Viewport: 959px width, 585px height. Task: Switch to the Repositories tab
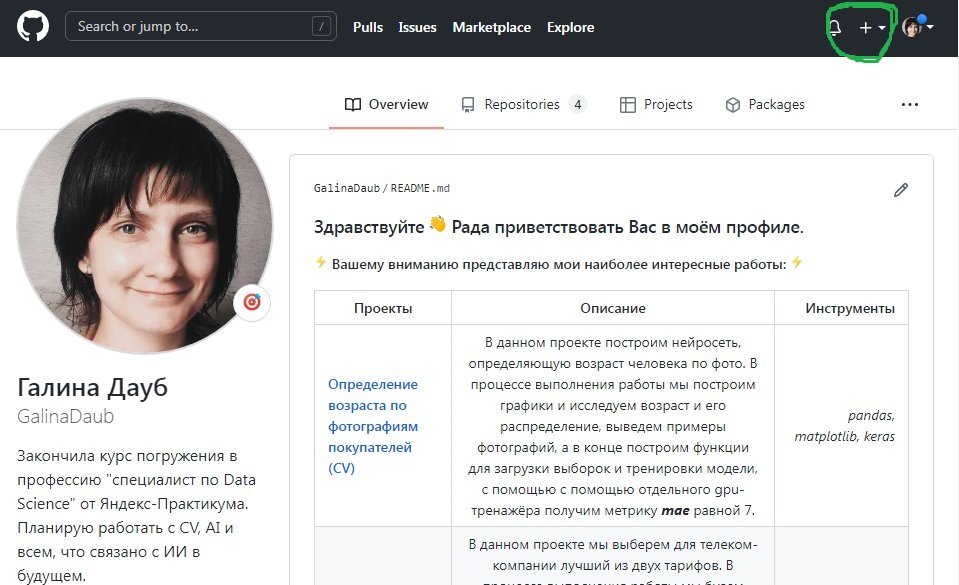pos(521,103)
